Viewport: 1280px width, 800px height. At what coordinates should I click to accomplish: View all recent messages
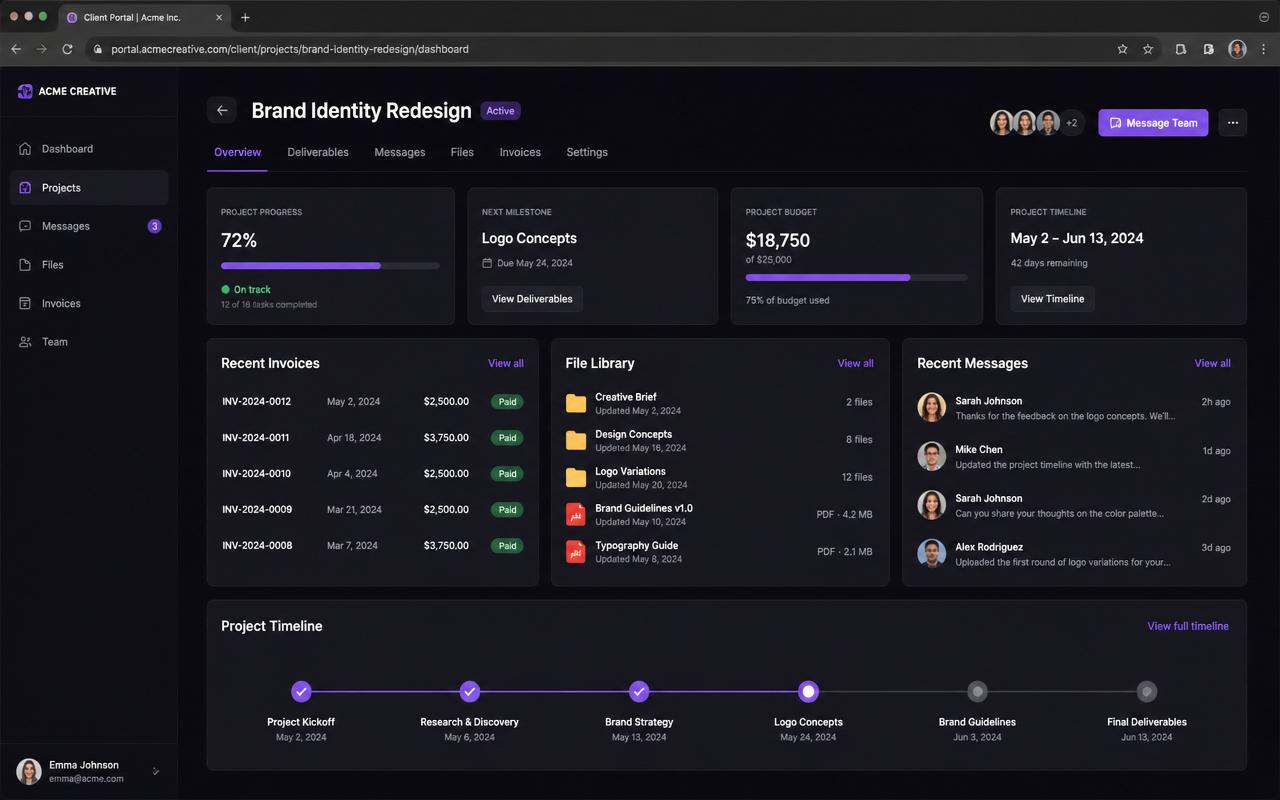click(x=1213, y=363)
